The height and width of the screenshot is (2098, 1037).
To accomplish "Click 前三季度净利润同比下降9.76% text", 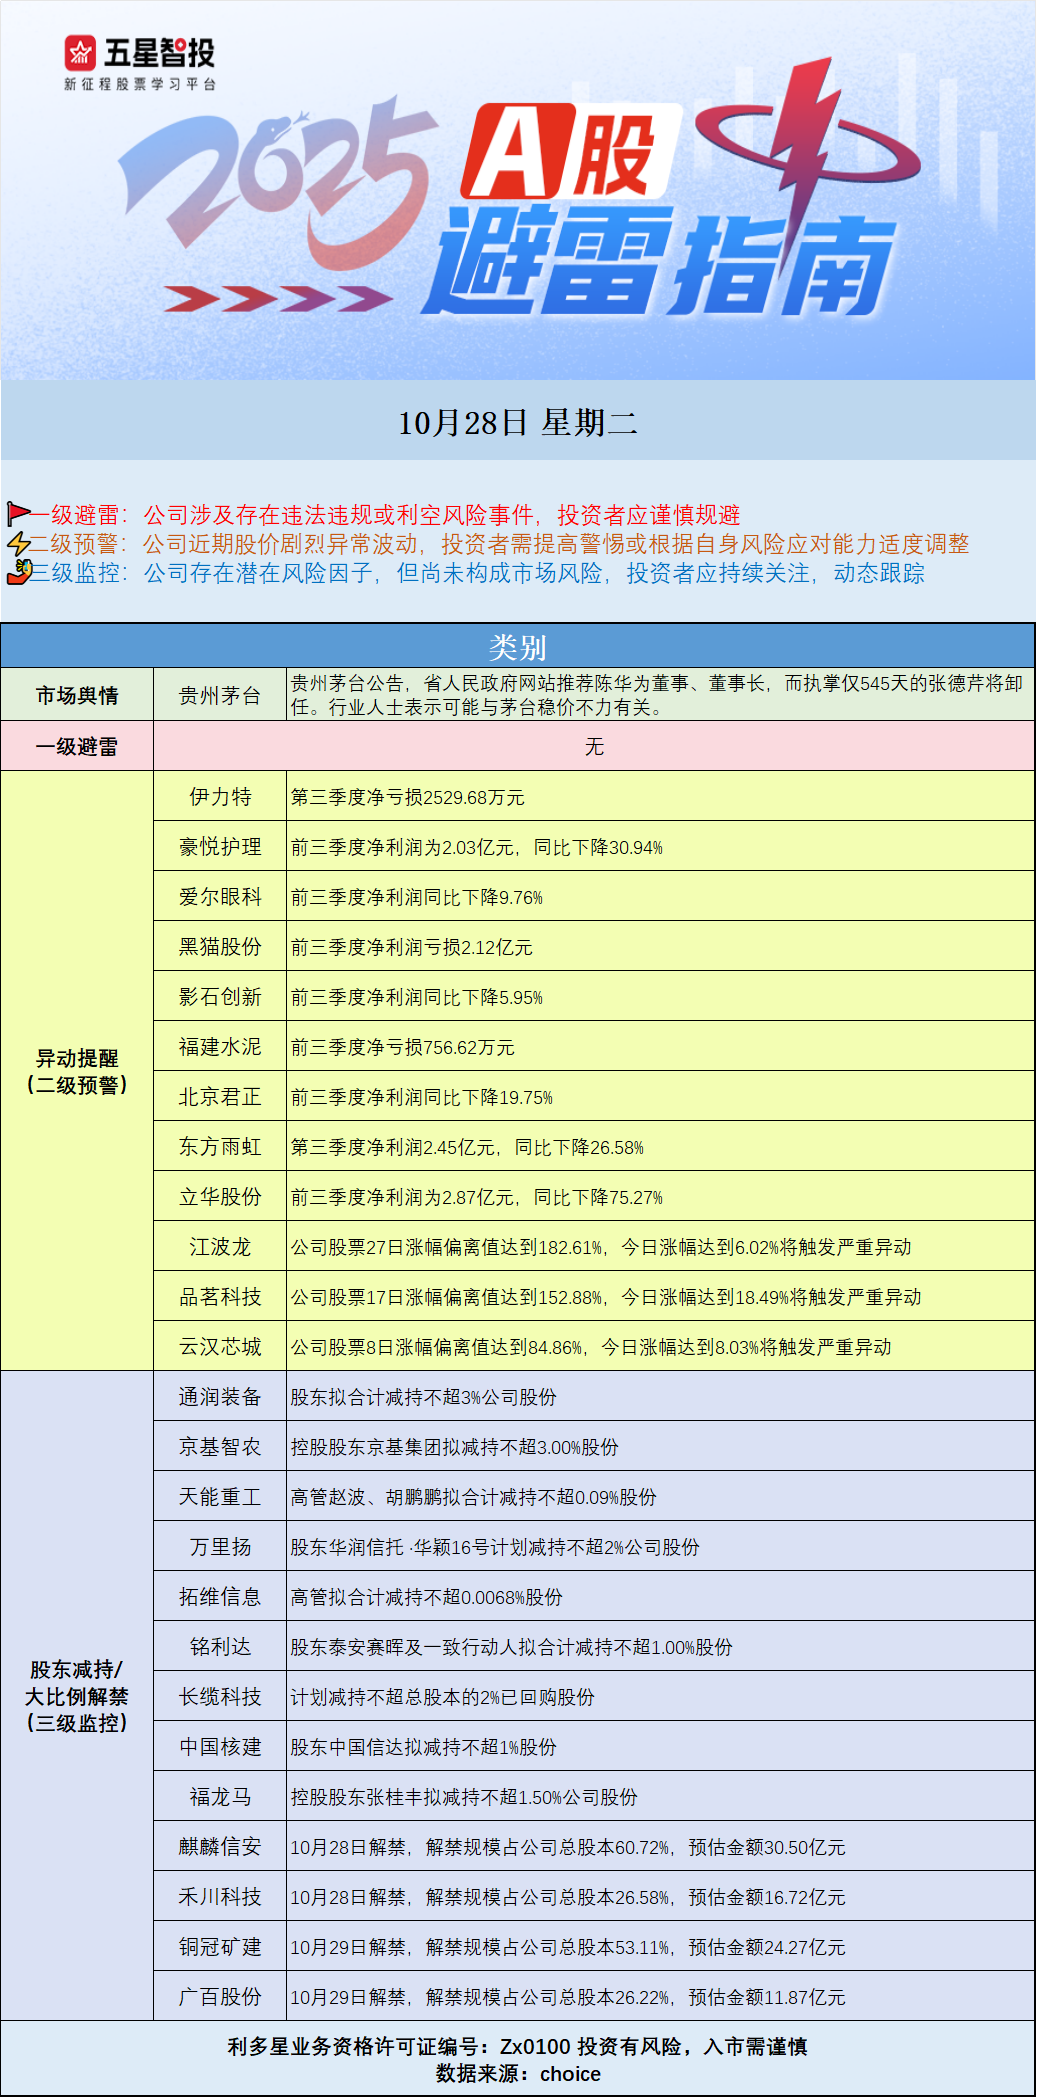I will tap(417, 897).
